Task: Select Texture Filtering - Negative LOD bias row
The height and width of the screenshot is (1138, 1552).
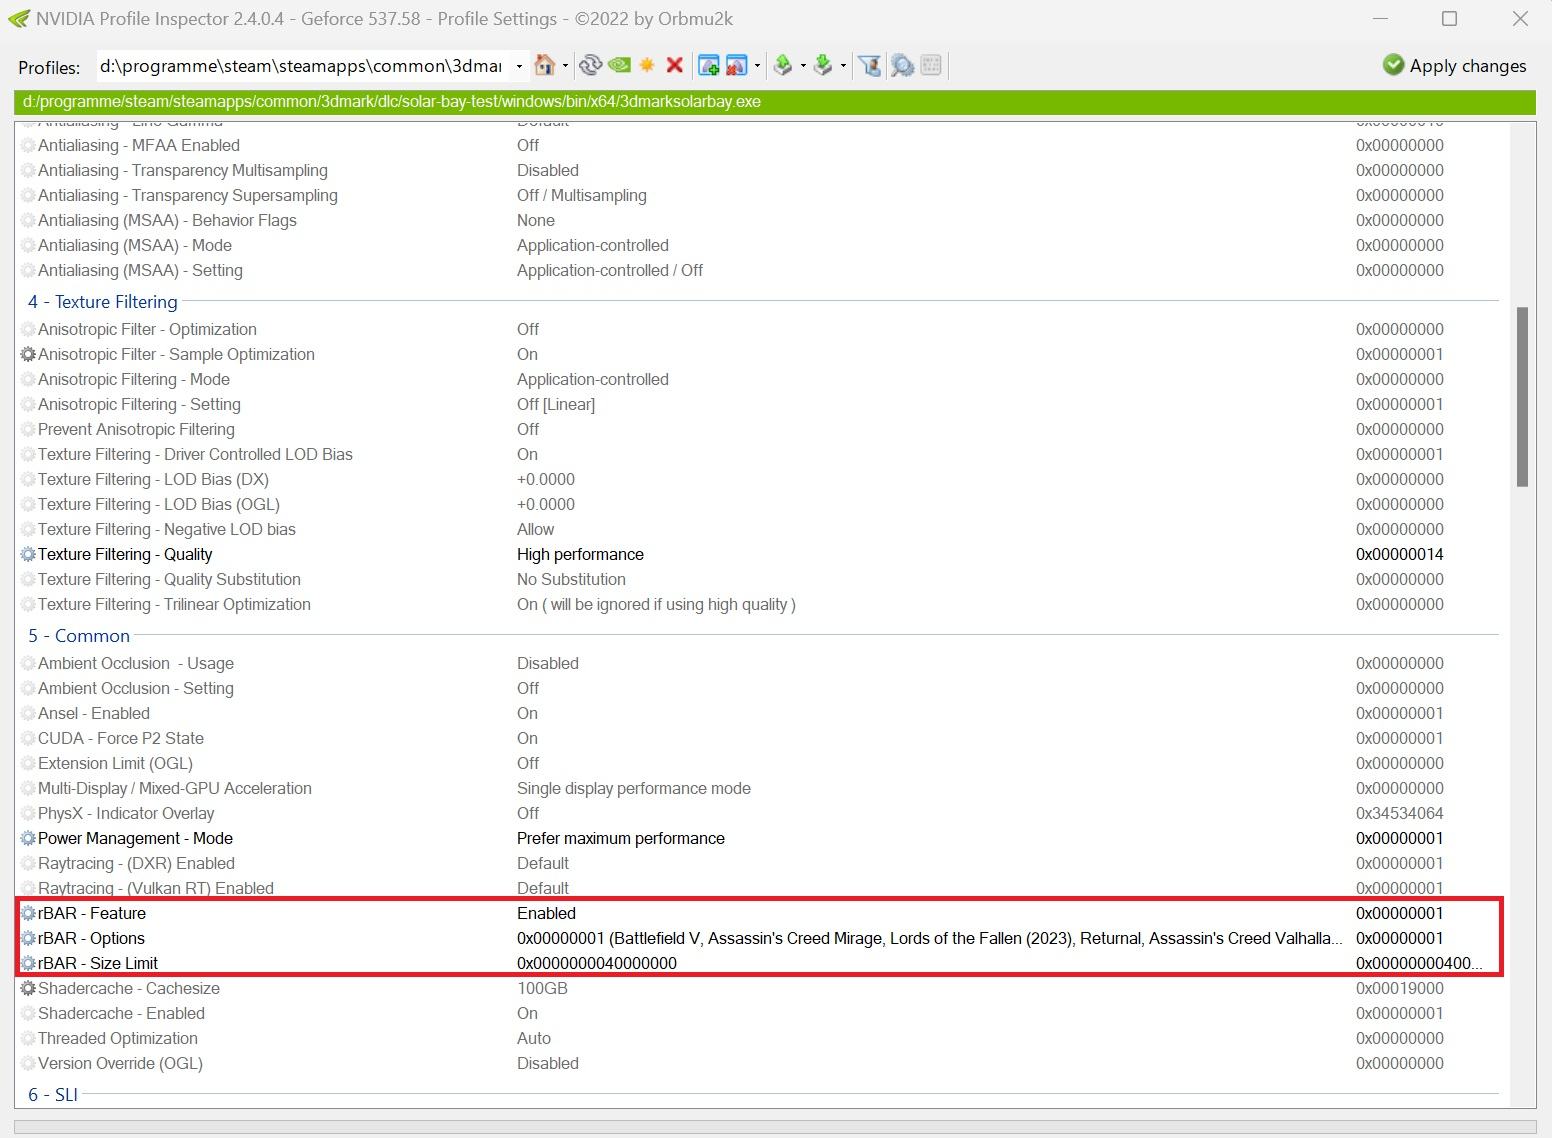Action: pyautogui.click(x=760, y=529)
